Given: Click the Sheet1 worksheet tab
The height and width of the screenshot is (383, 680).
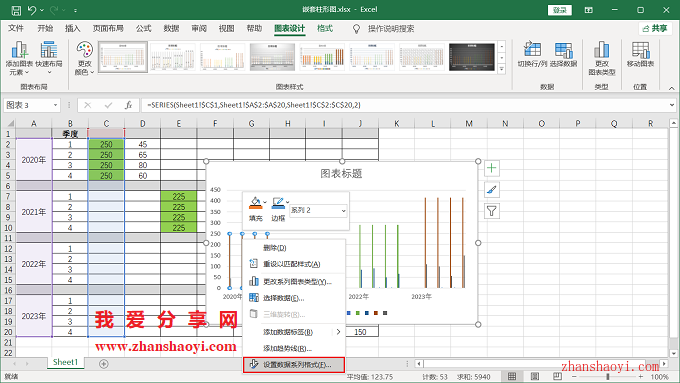Looking at the screenshot, I should (x=65, y=362).
